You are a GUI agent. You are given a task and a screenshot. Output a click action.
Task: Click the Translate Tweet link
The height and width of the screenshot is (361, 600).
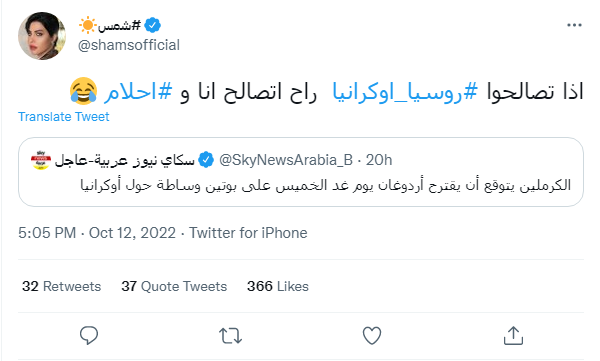click(64, 116)
